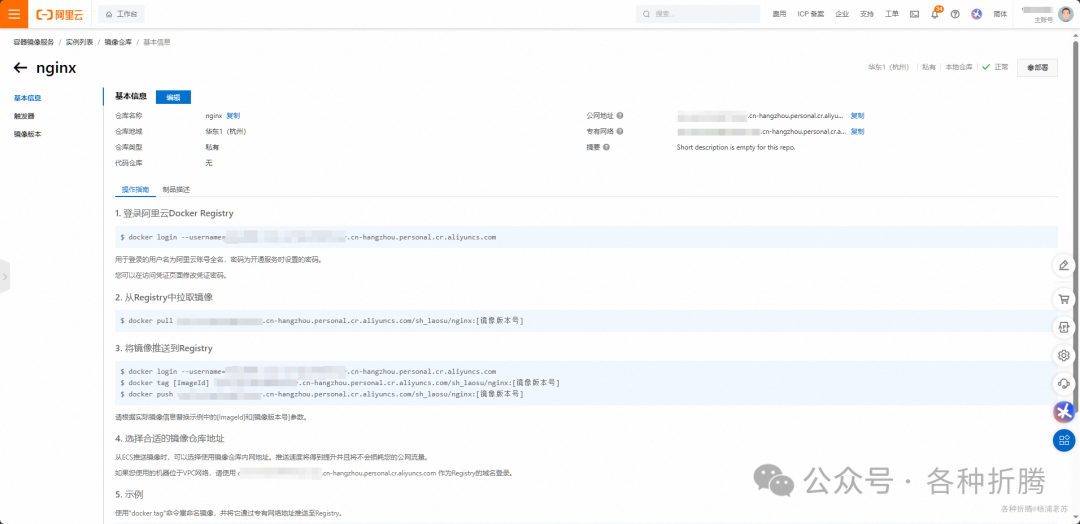Screen dimensions: 1080x524
Task: Click the Short description is empty text
Action: (736, 147)
